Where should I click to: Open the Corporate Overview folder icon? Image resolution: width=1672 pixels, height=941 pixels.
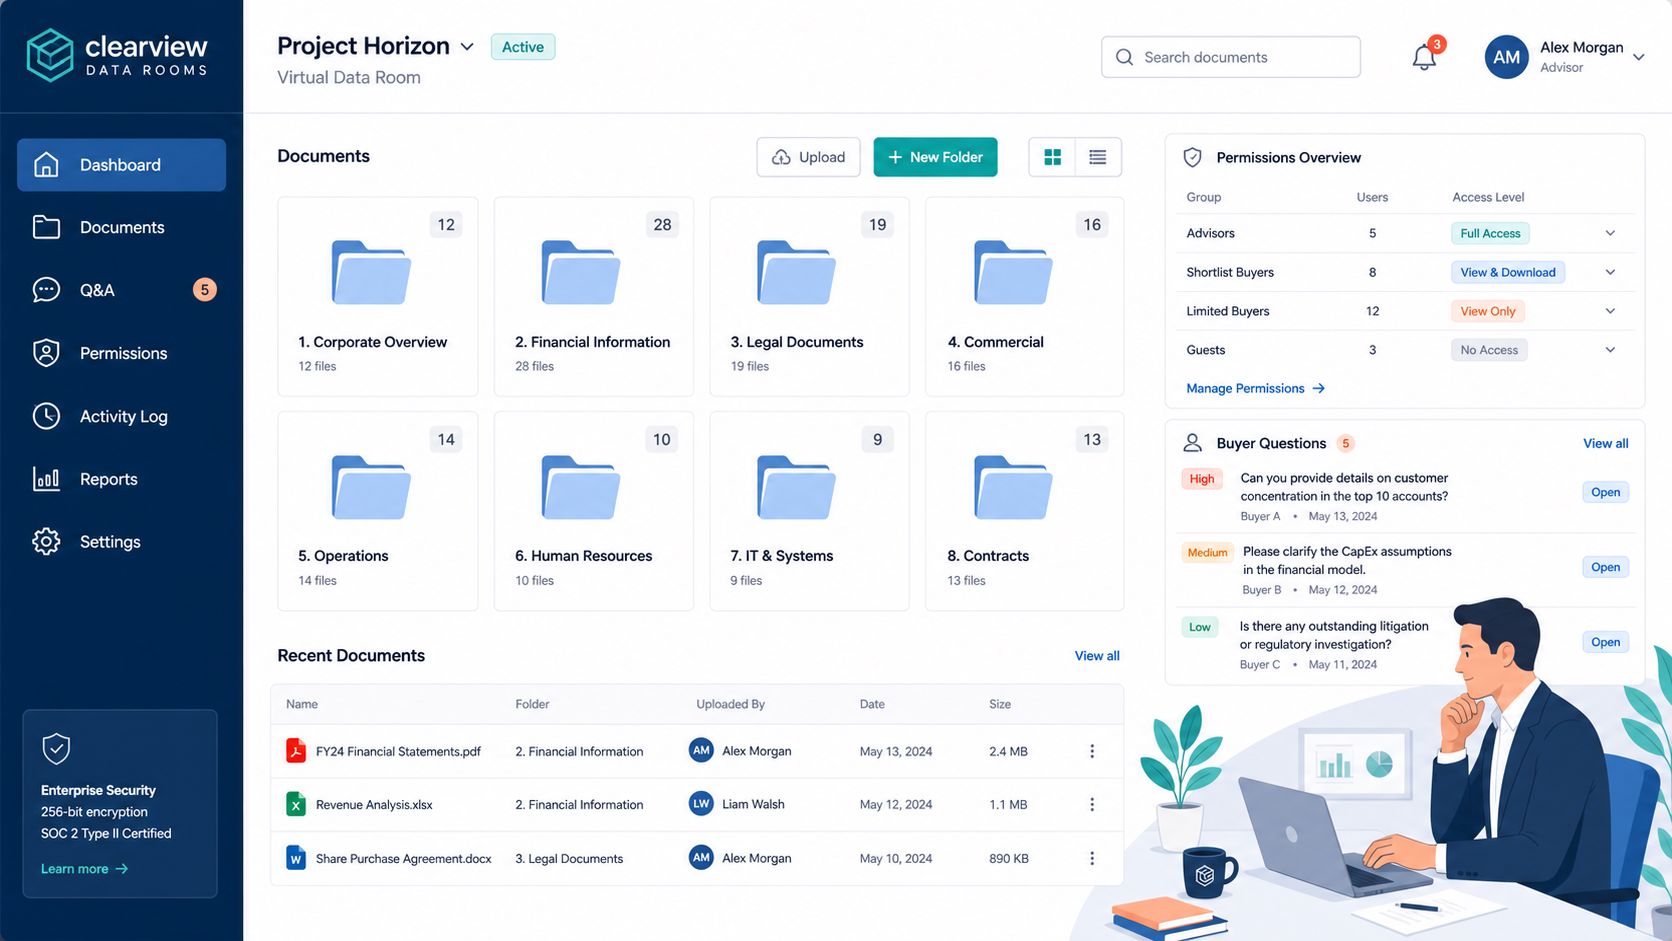click(x=371, y=272)
